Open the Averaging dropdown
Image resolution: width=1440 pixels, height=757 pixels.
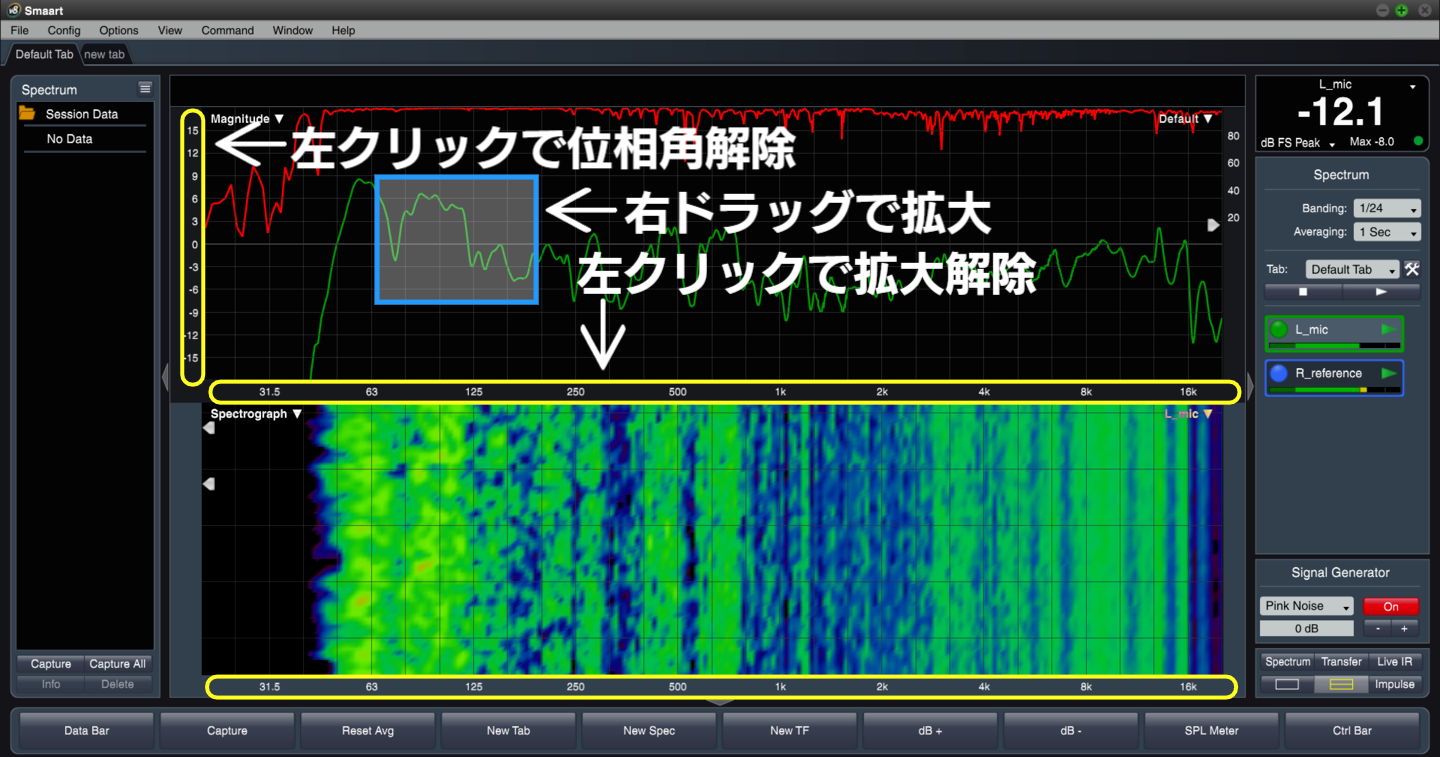pos(1386,231)
